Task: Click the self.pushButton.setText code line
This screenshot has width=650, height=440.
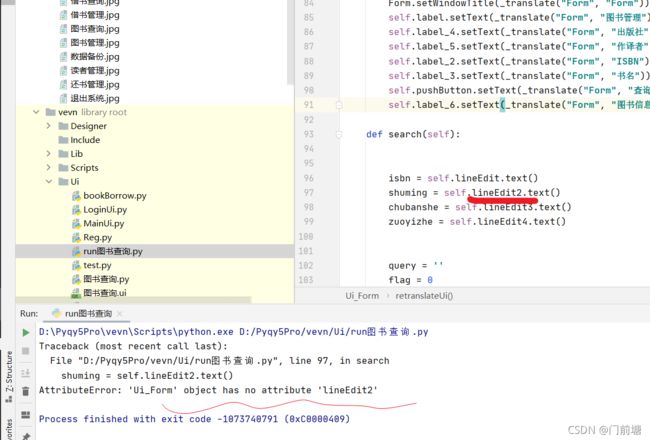Action: click(519, 90)
